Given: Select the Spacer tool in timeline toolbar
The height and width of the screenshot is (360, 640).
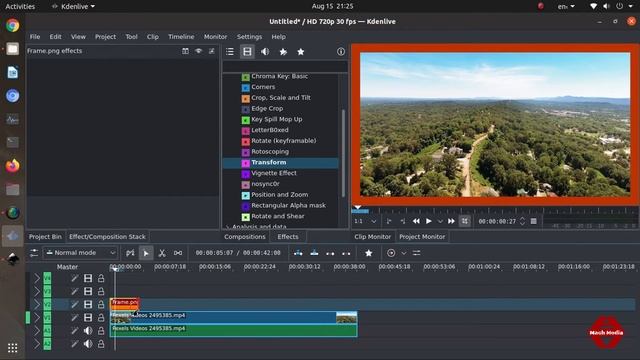Looking at the screenshot, I should [178, 253].
